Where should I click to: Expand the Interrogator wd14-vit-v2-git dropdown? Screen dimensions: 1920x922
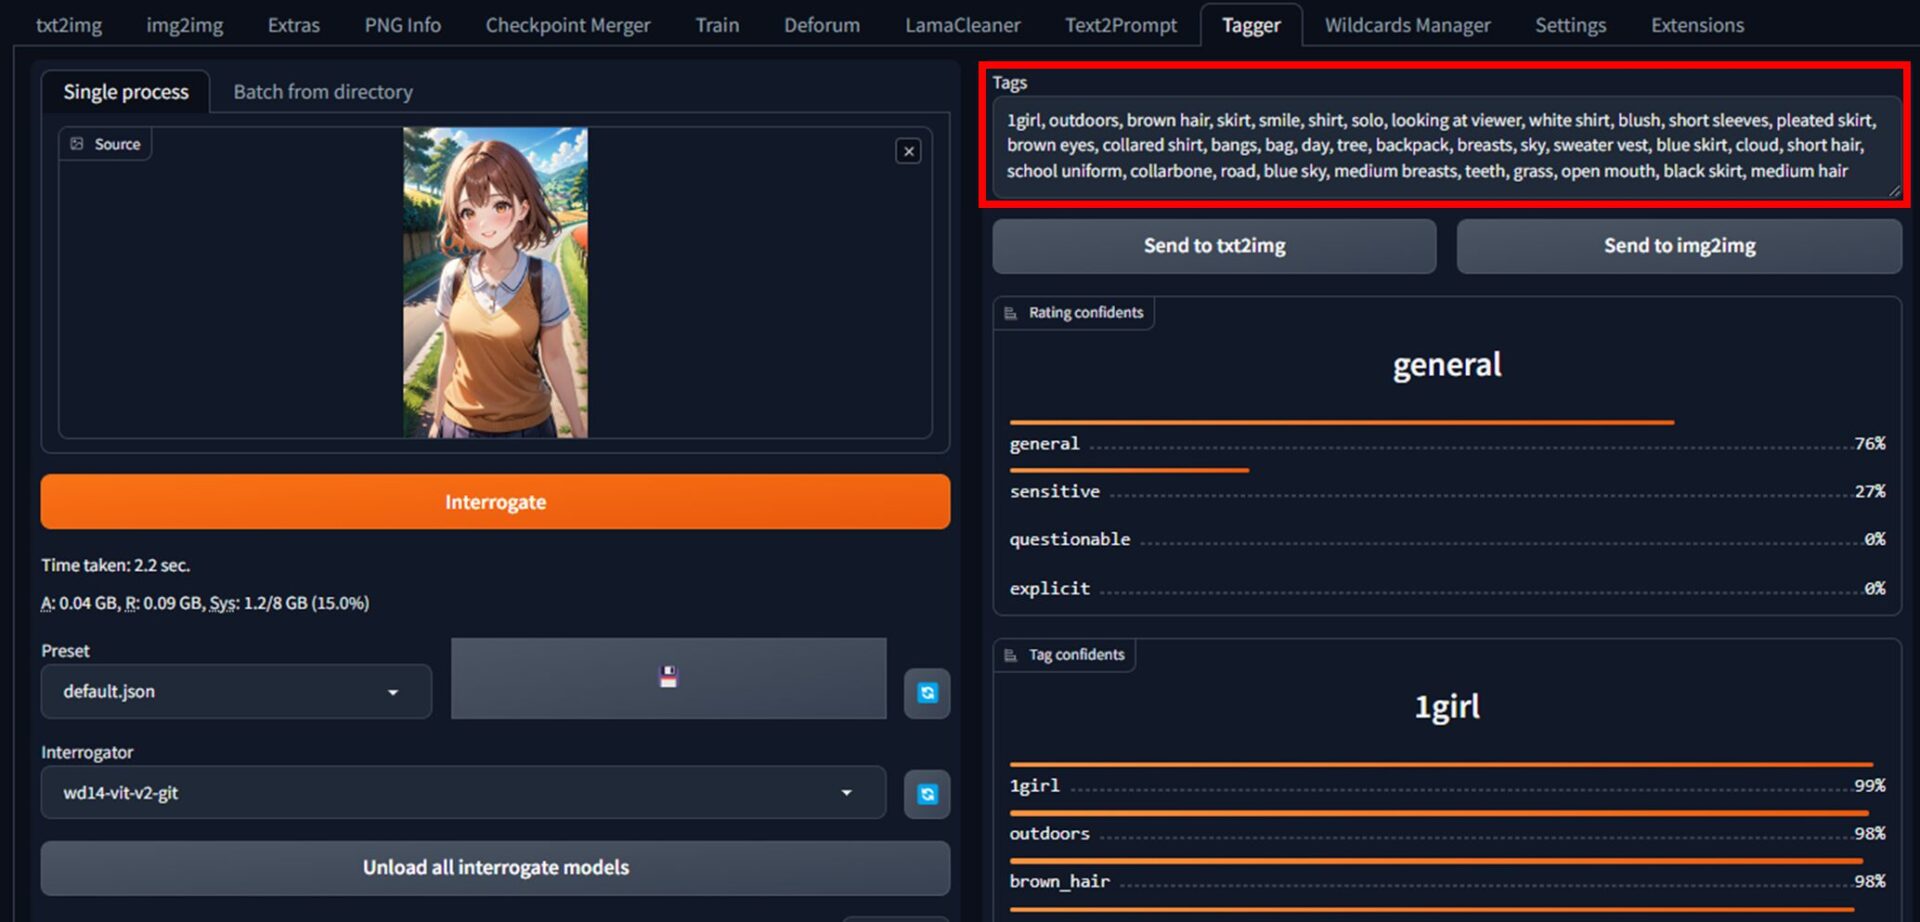(462, 793)
